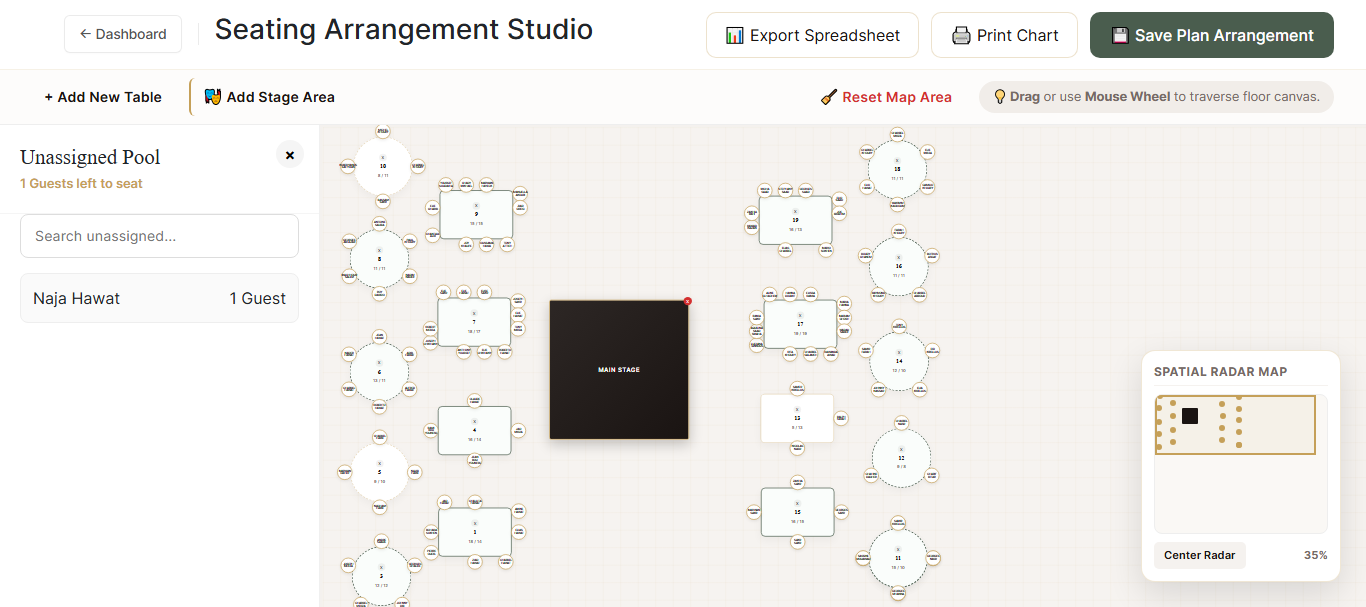Click the Seating Arrangement Studio title
This screenshot has width=1366, height=607.
coord(404,30)
